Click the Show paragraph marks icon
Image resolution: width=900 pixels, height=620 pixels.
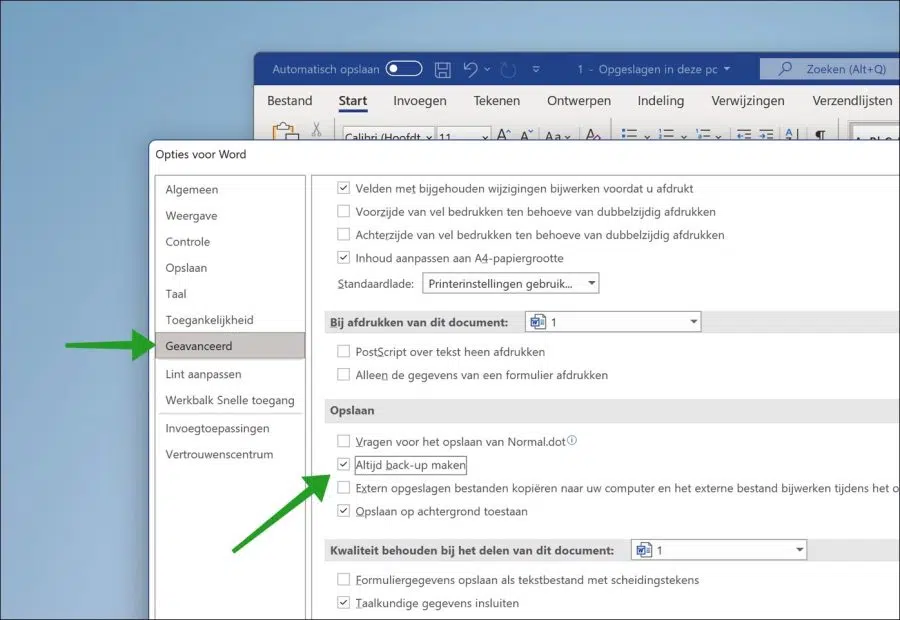click(x=820, y=134)
